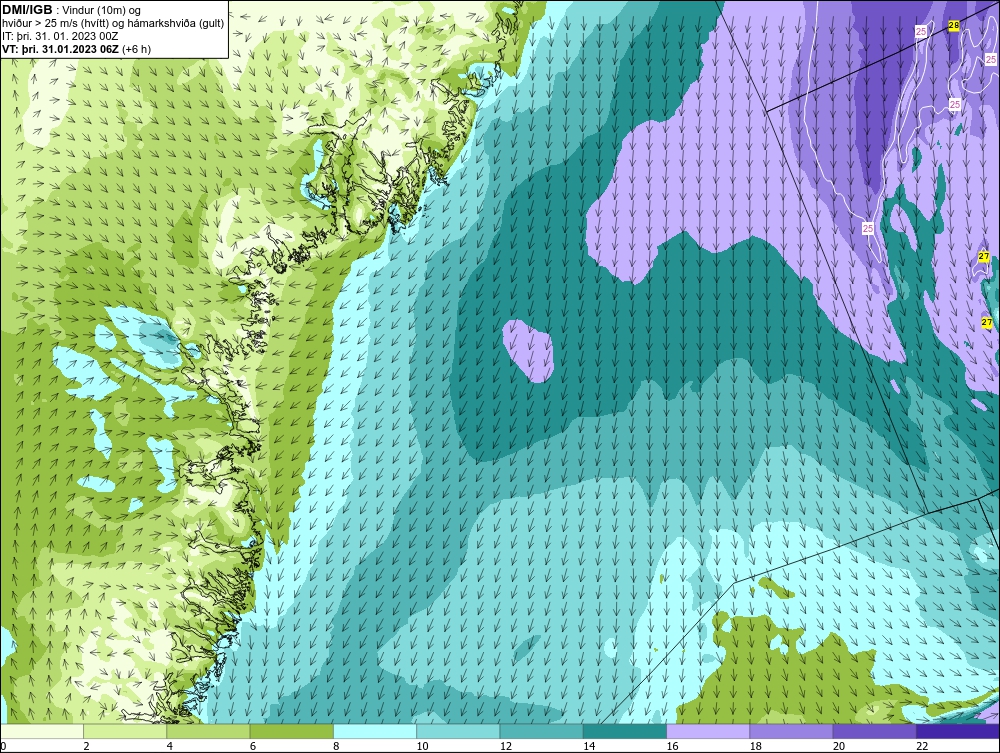Click the legend scale label 10
The width and height of the screenshot is (1000, 753).
pyautogui.click(x=422, y=747)
